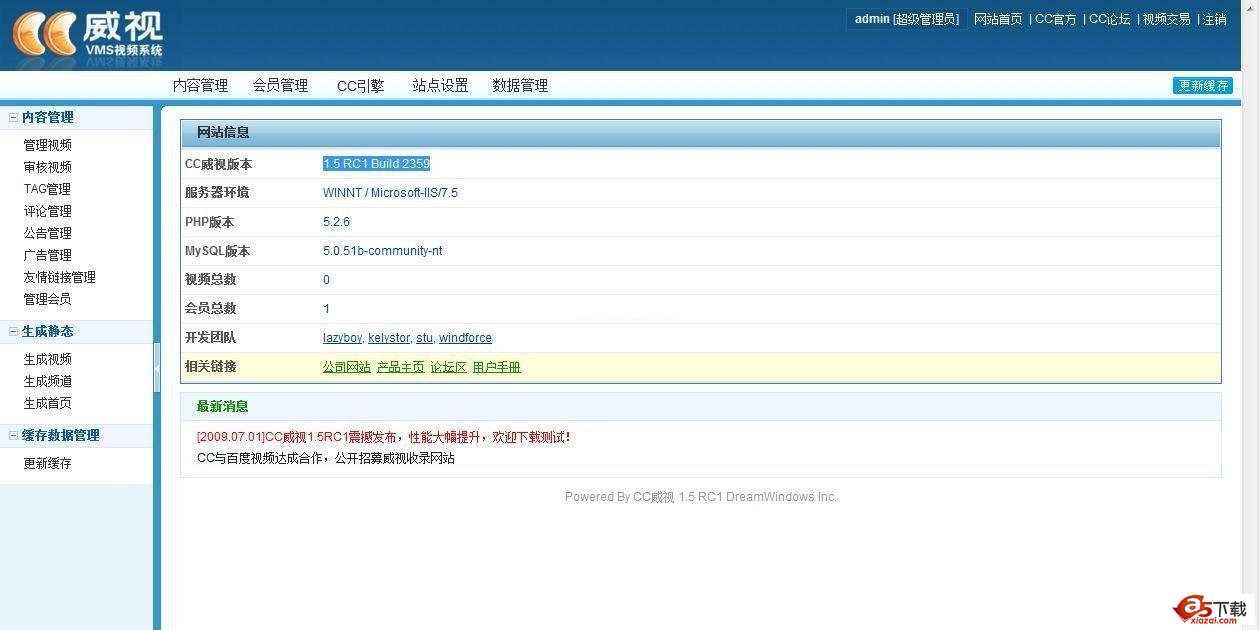Viewport: 1260px width, 630px height.
Task: Click the 网站信息 panel header
Action: (x=701, y=133)
